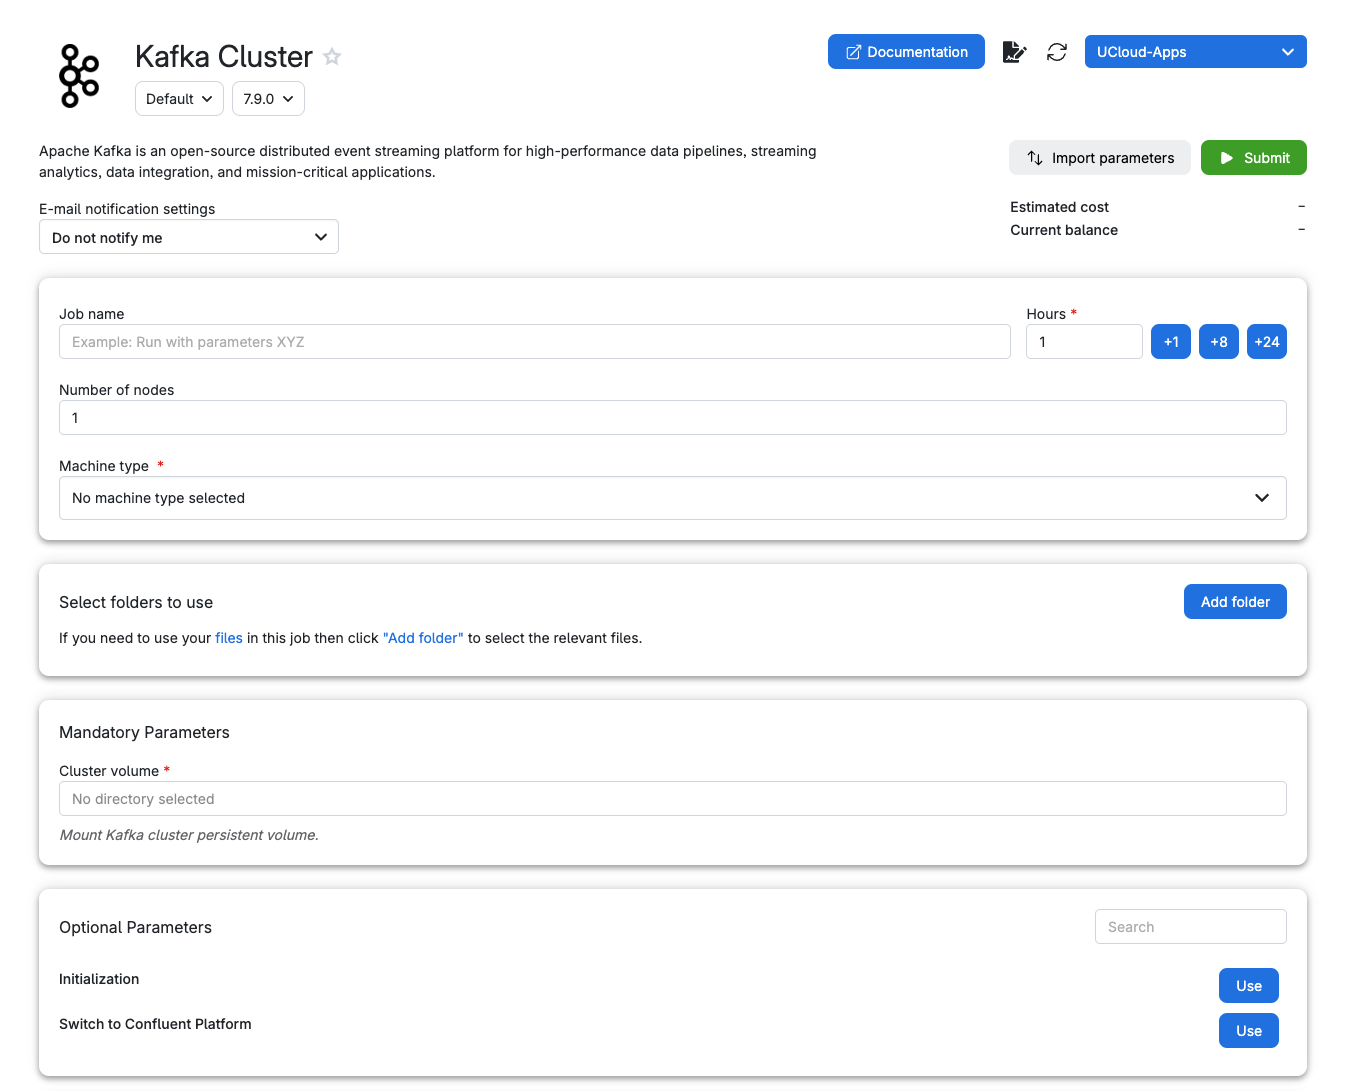This screenshot has height=1091, width=1351.
Task: Click the Mandatory Parameters heading
Action: 144,732
